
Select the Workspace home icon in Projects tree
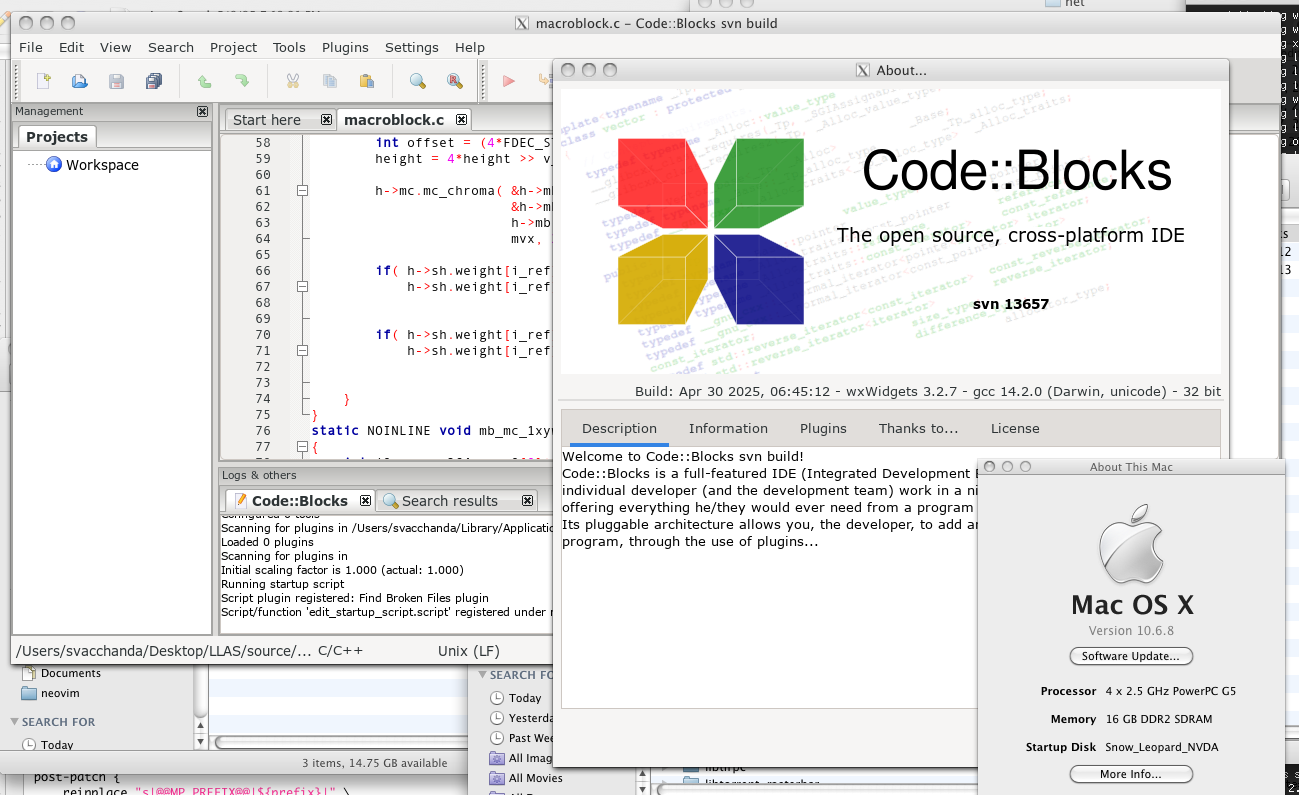click(x=54, y=164)
